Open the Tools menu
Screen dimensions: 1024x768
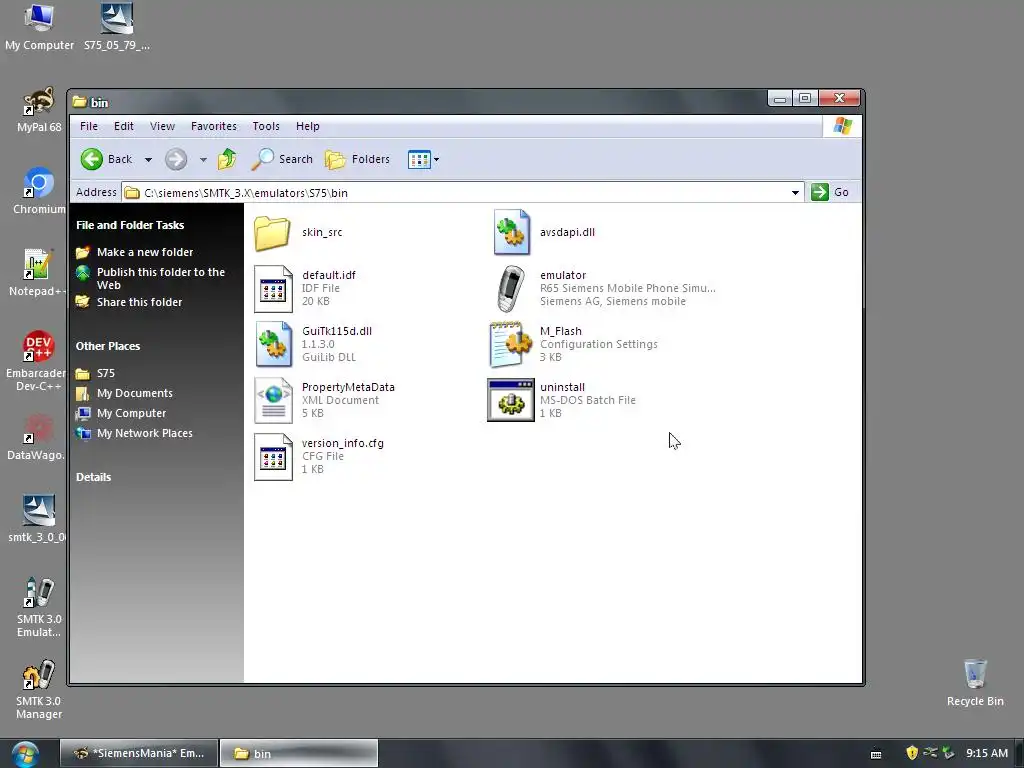pos(266,126)
